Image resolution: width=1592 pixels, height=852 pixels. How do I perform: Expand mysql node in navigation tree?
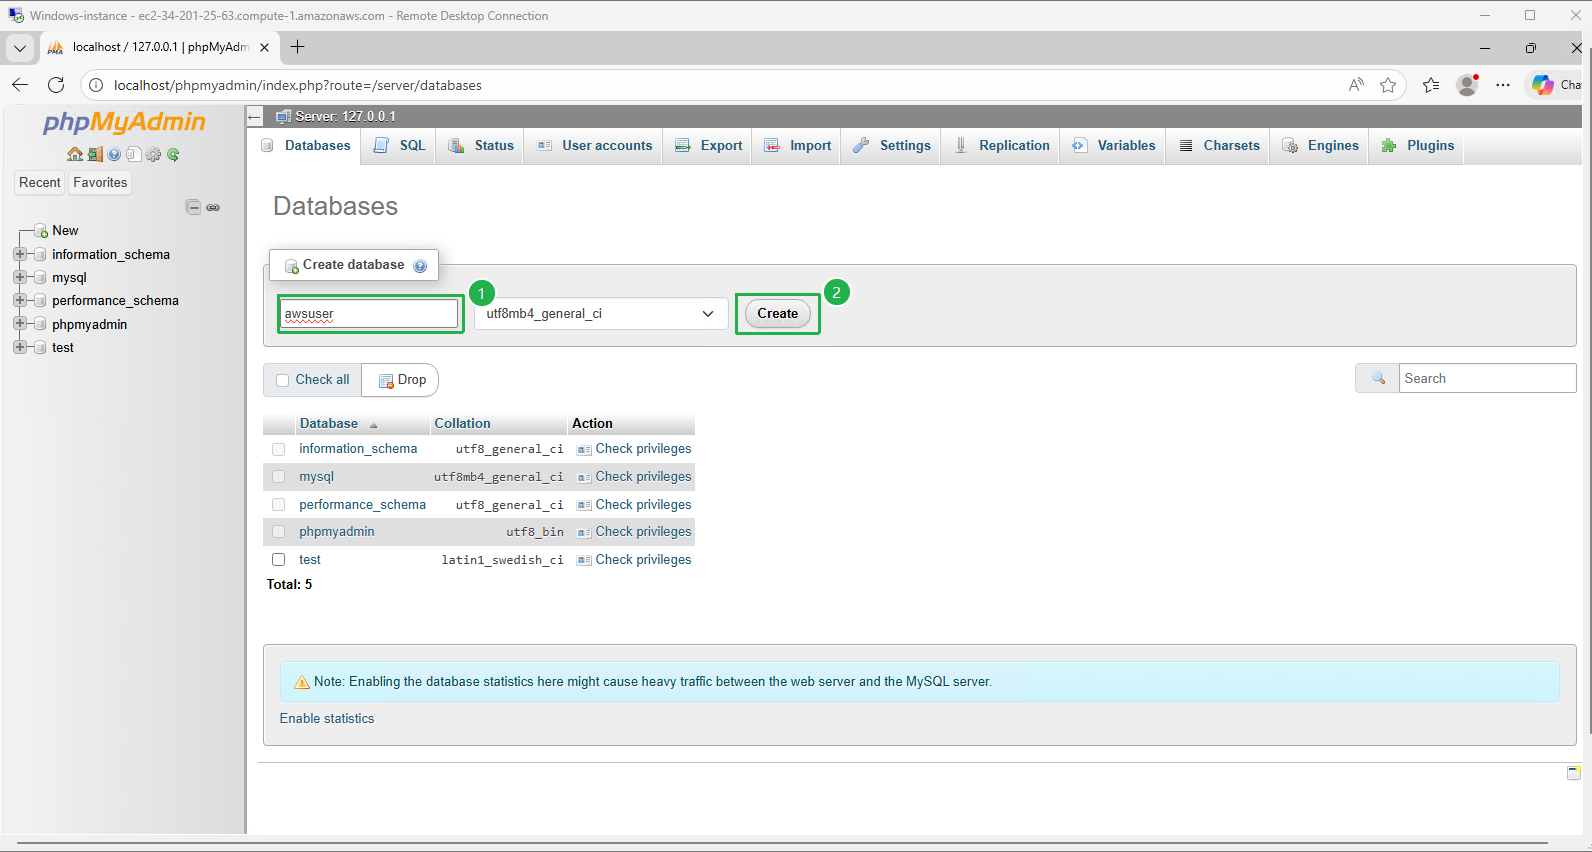pos(20,277)
